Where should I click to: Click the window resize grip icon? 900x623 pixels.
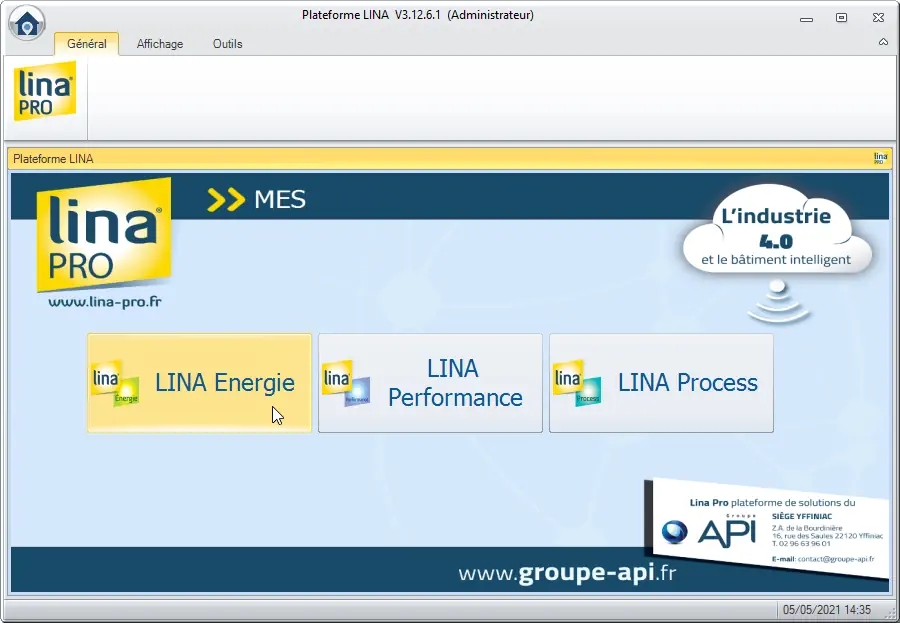point(890,613)
